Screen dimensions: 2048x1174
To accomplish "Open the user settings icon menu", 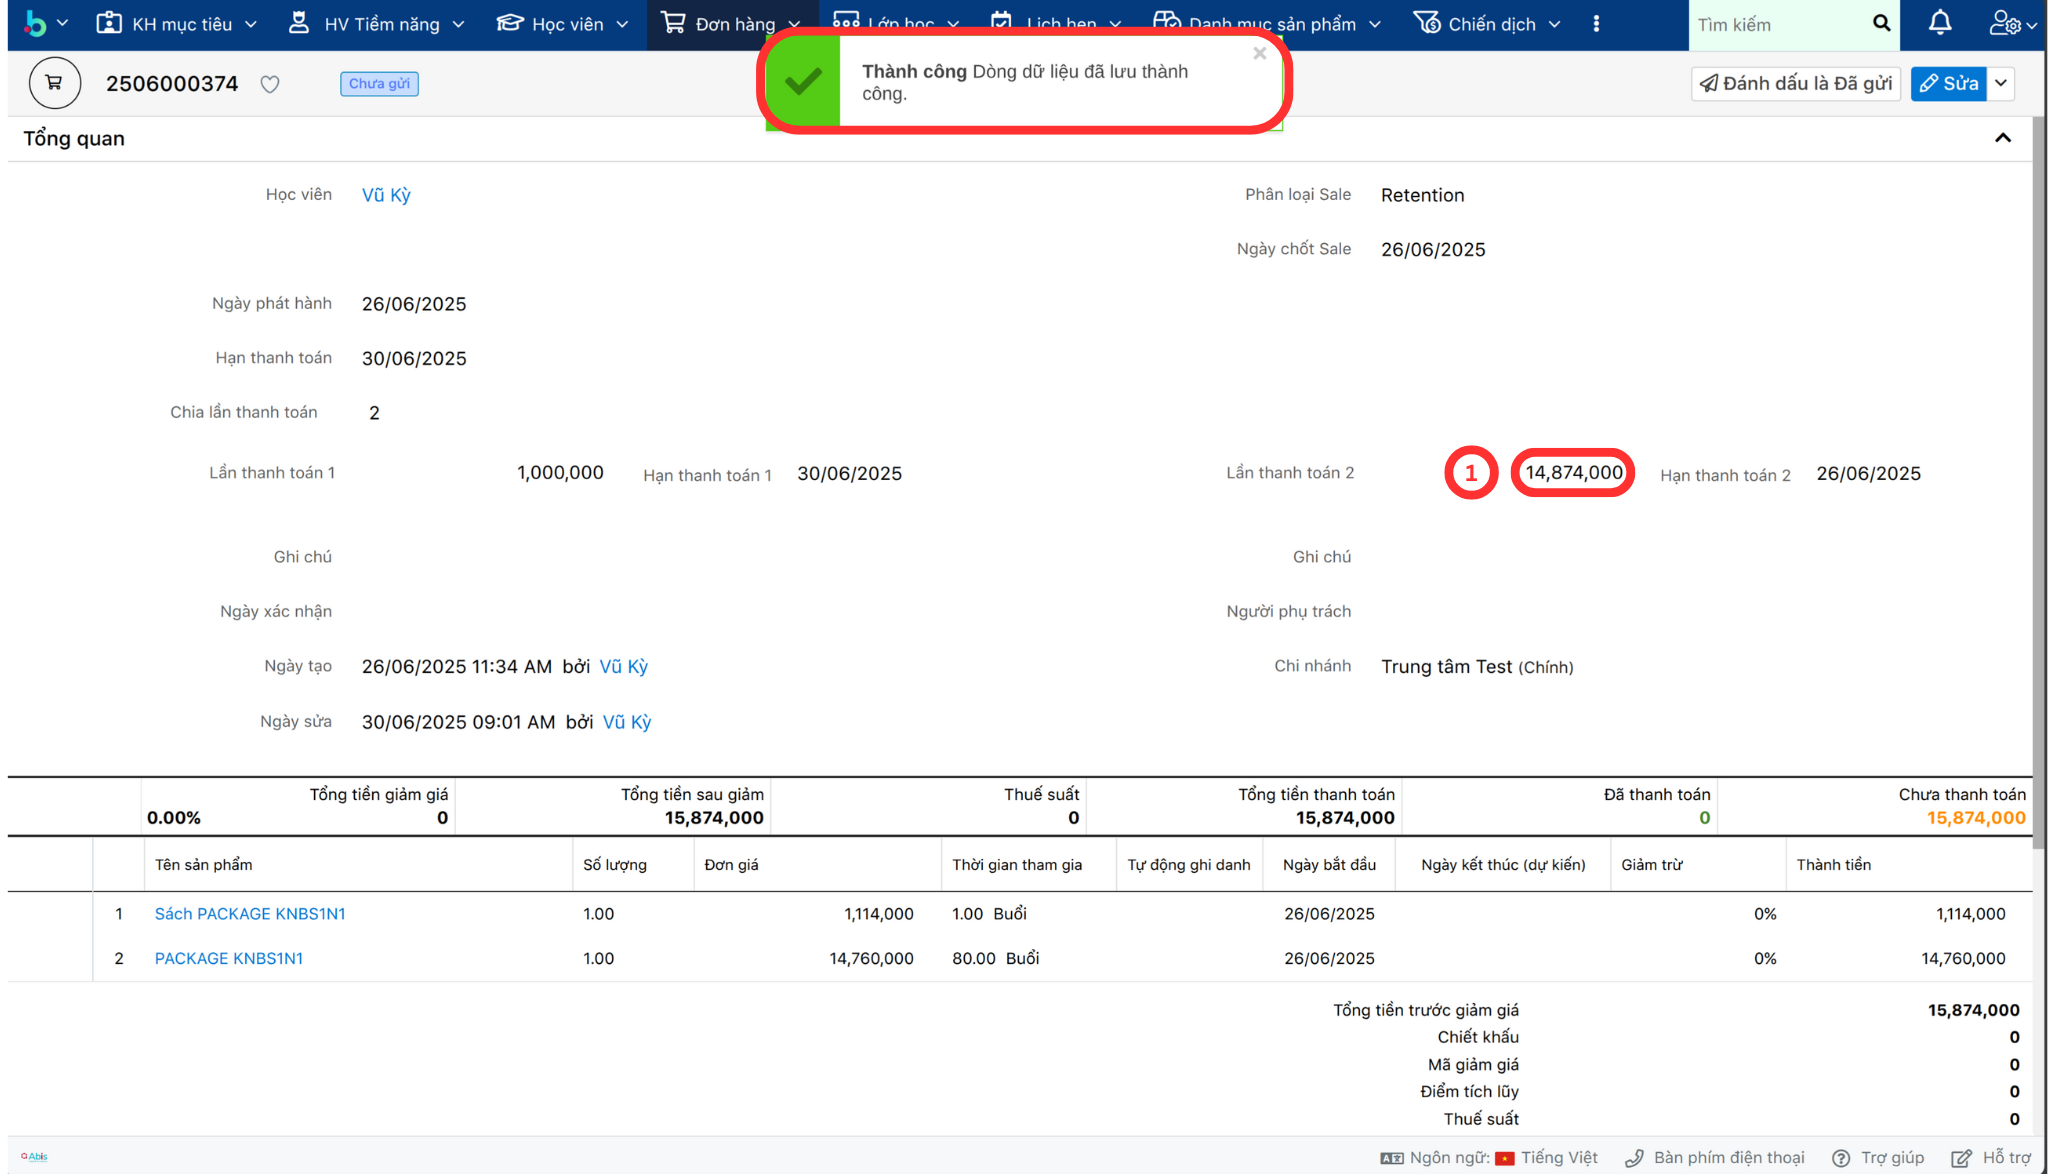I will pos(2011,23).
